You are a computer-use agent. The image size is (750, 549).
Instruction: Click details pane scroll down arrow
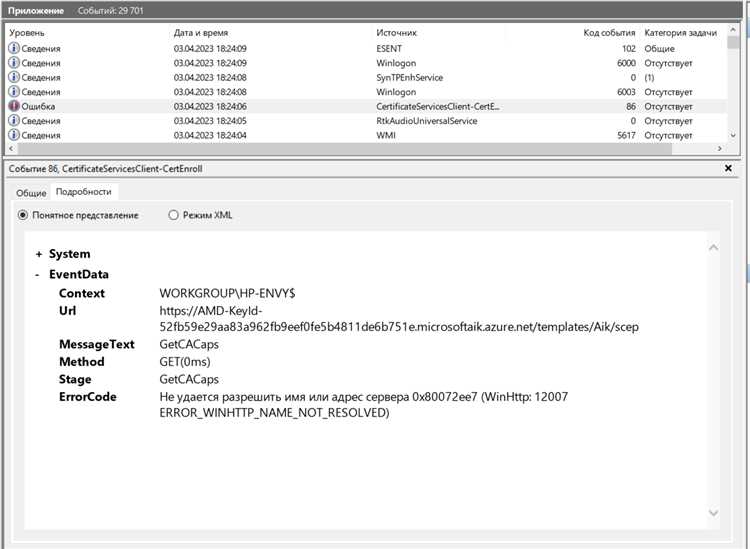(x=713, y=513)
